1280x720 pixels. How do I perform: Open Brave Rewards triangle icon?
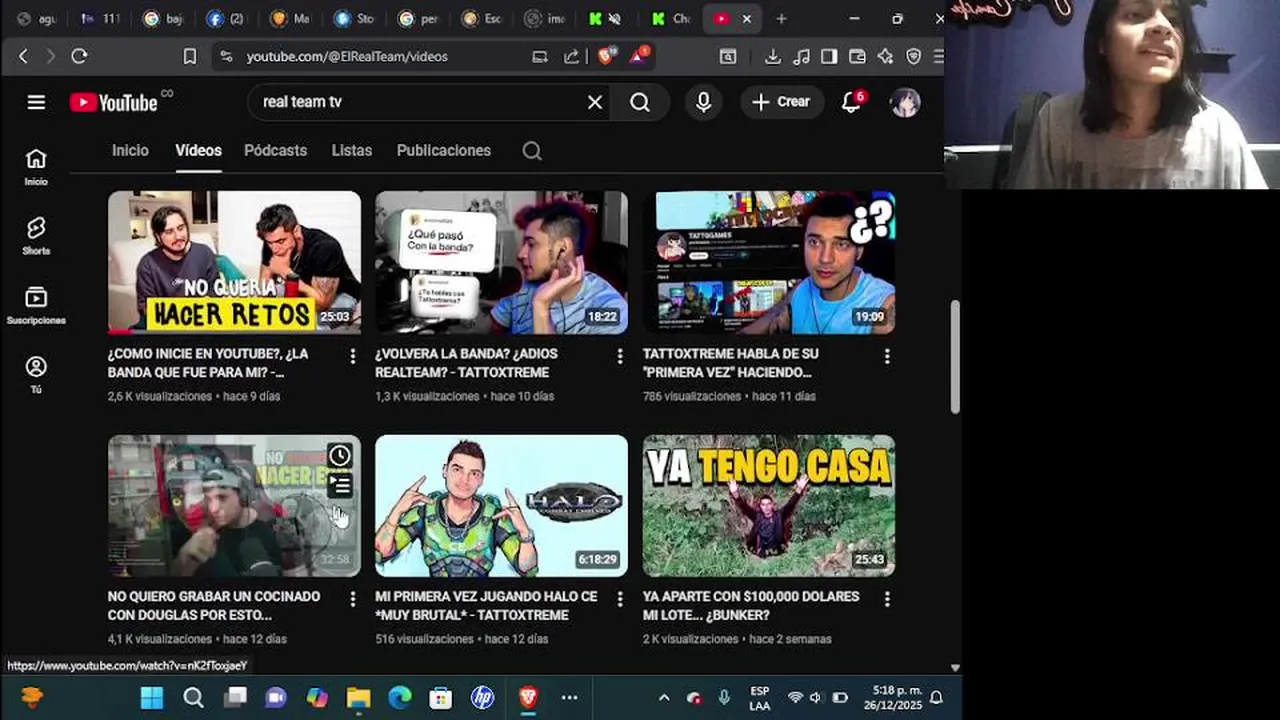pyautogui.click(x=639, y=56)
